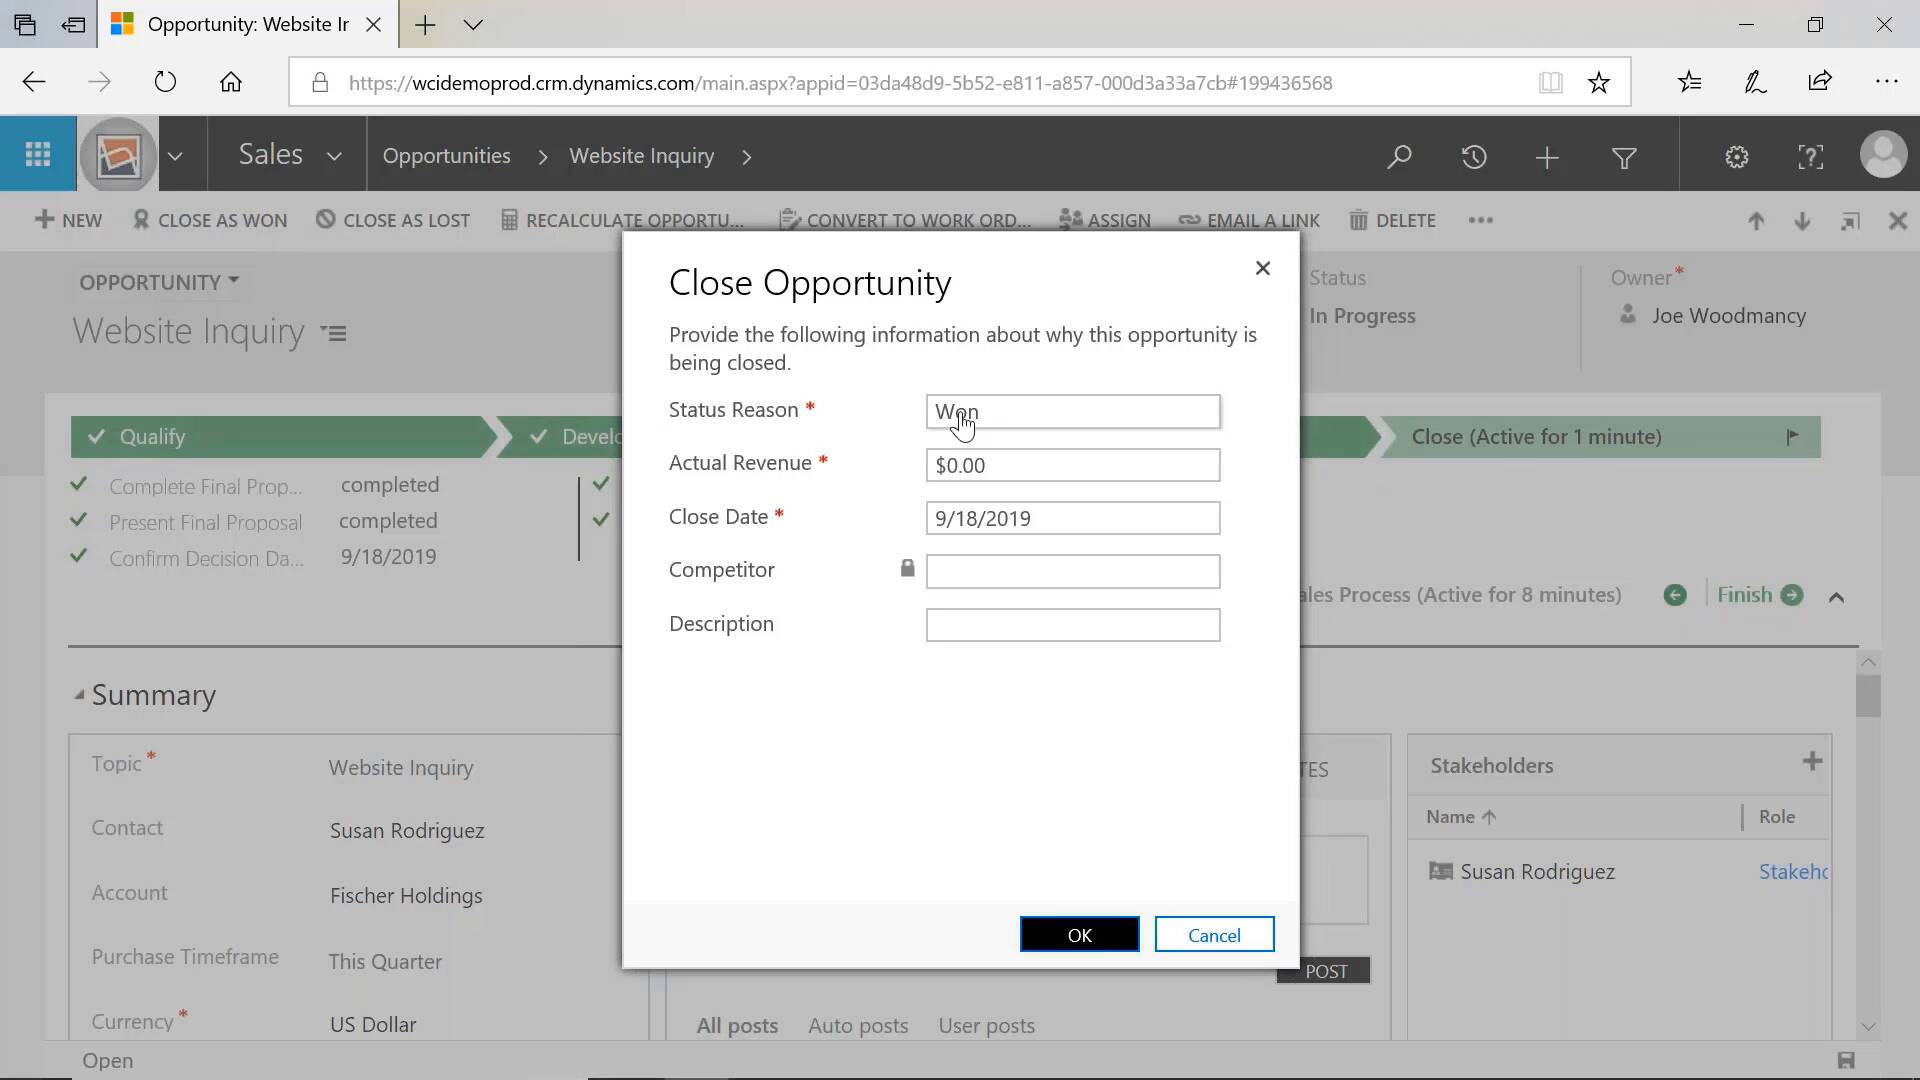Search records using the magnifier icon

point(1400,156)
